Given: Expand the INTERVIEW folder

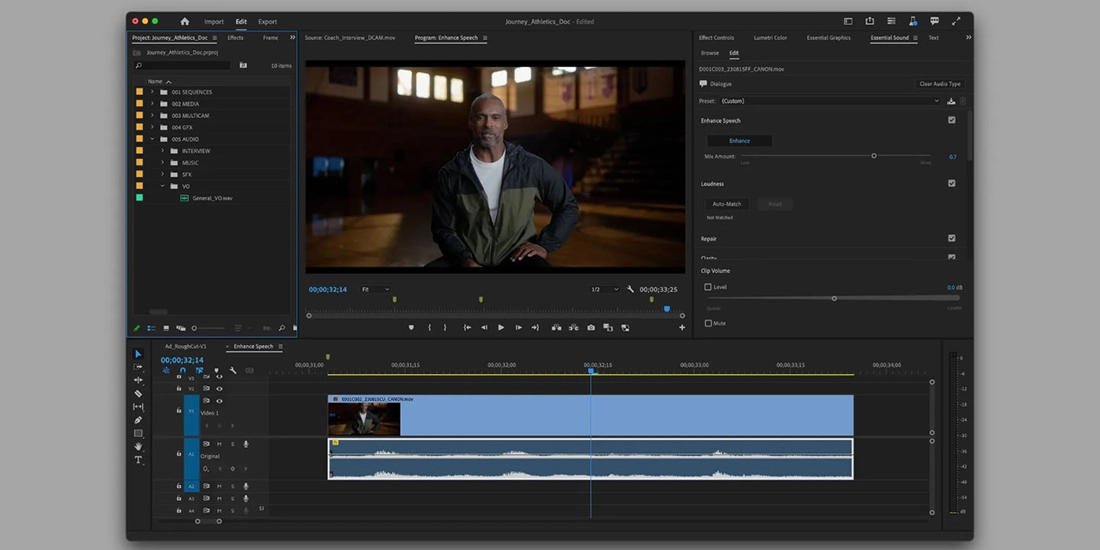Looking at the screenshot, I should (162, 151).
